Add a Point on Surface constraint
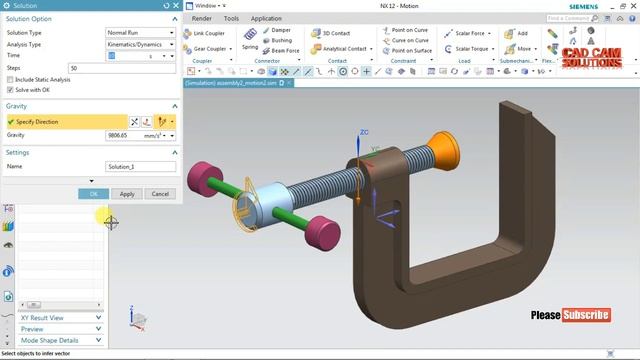The height and width of the screenshot is (360, 640). (x=407, y=51)
